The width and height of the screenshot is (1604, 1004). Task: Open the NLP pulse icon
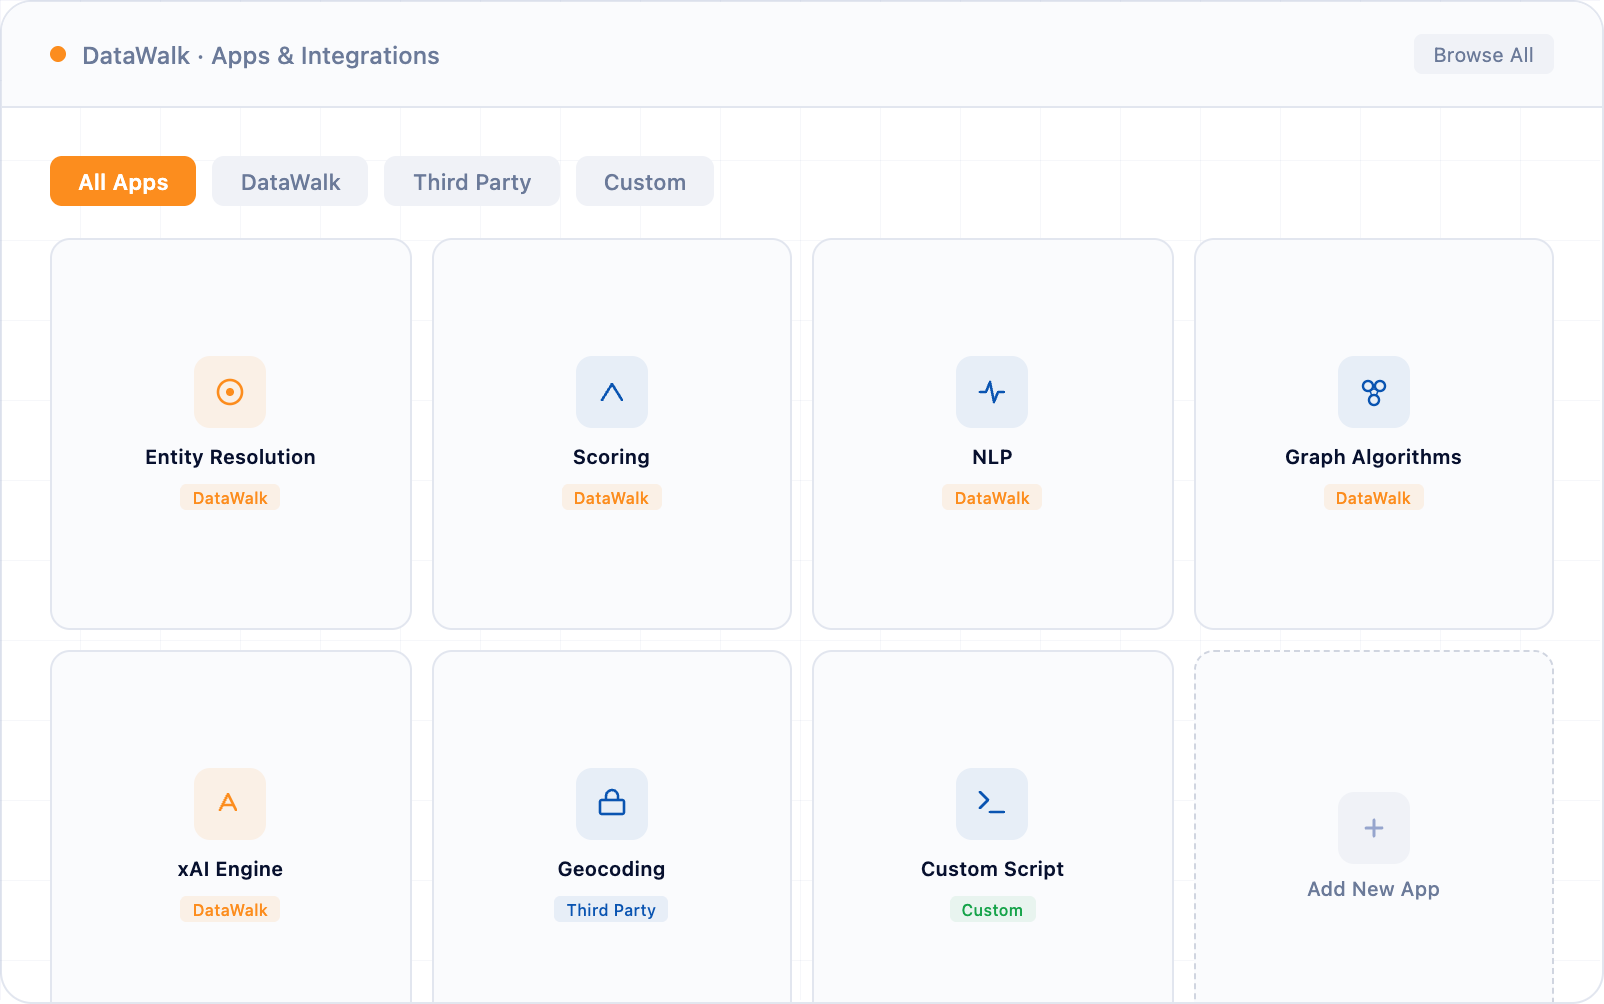coord(992,392)
